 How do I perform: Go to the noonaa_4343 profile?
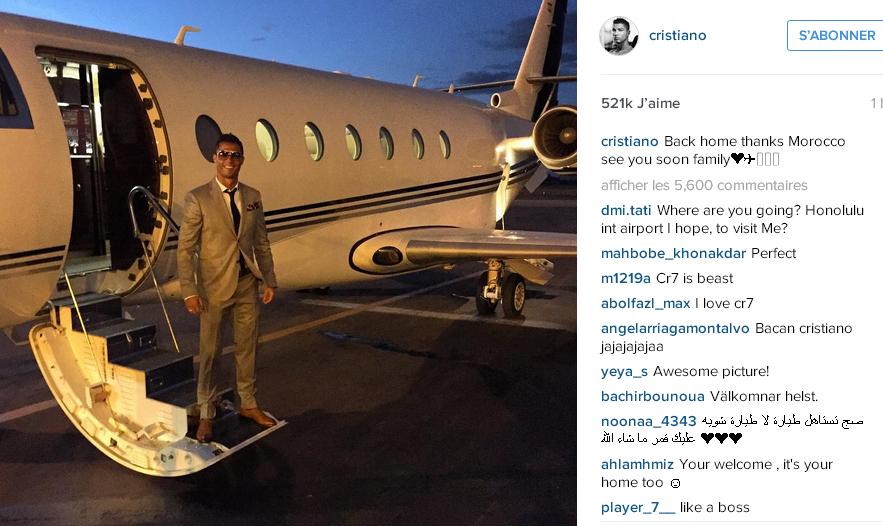pyautogui.click(x=649, y=421)
